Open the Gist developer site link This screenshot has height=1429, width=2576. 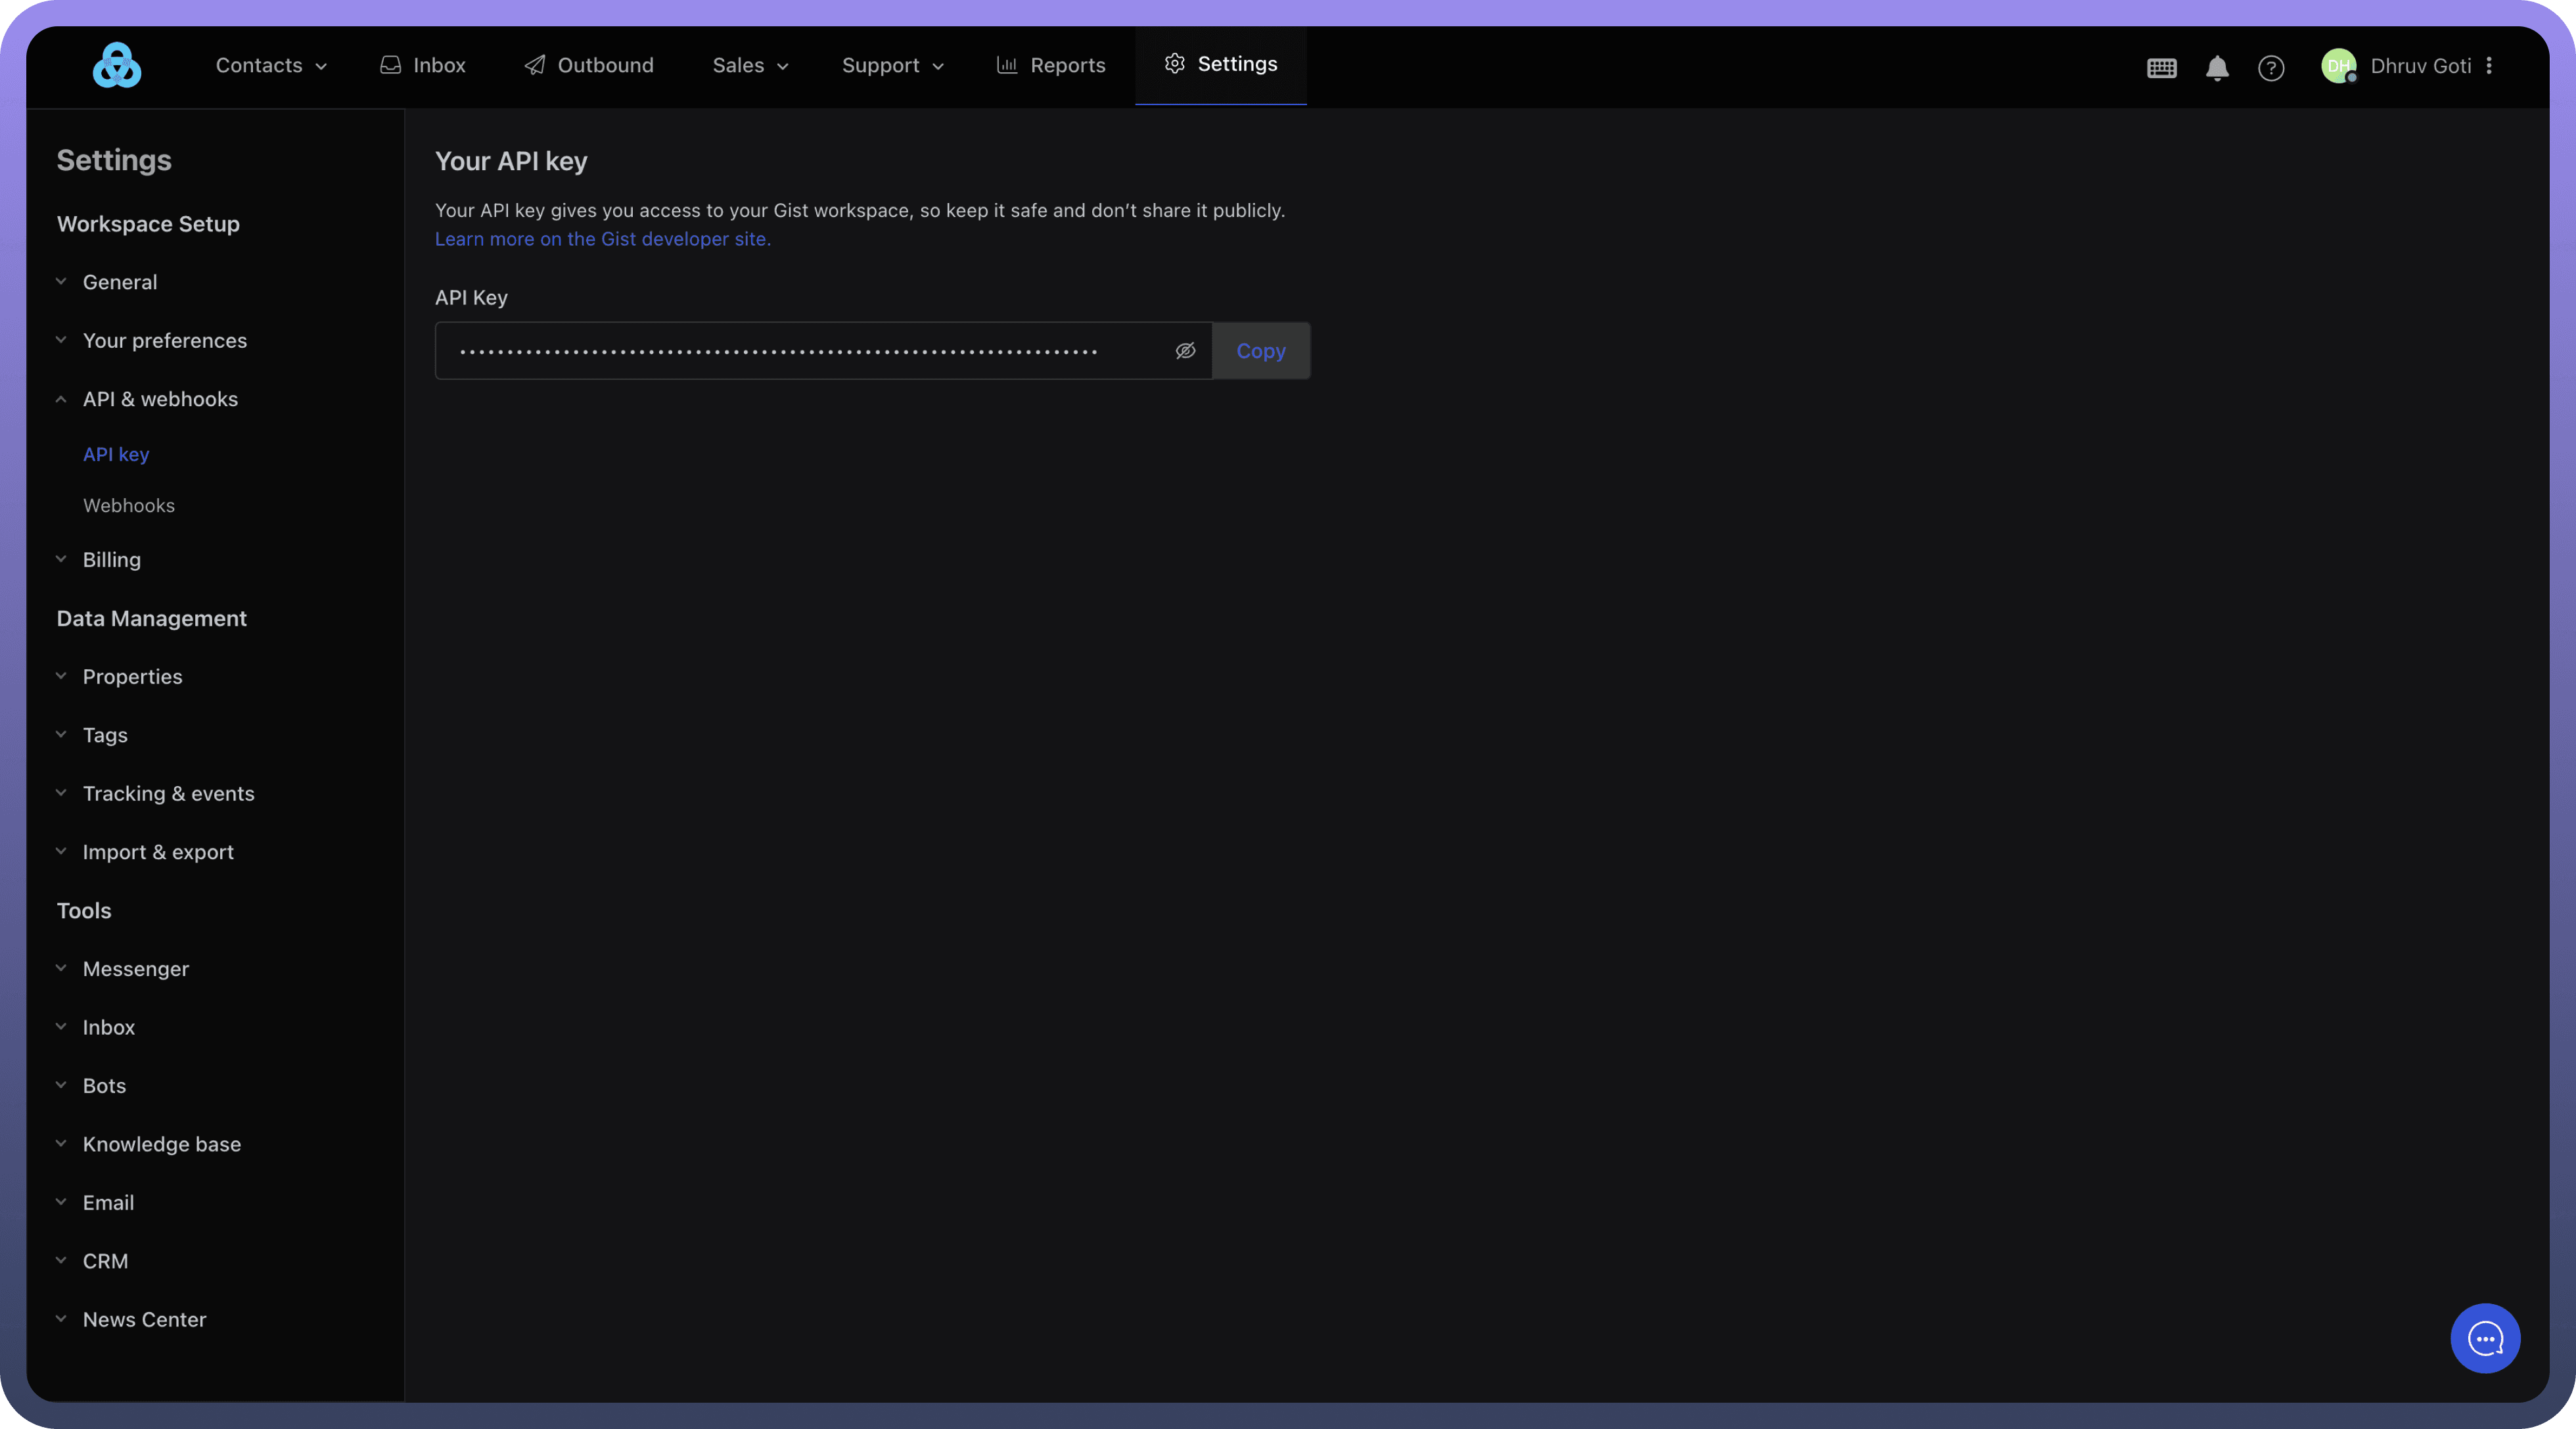coord(602,239)
